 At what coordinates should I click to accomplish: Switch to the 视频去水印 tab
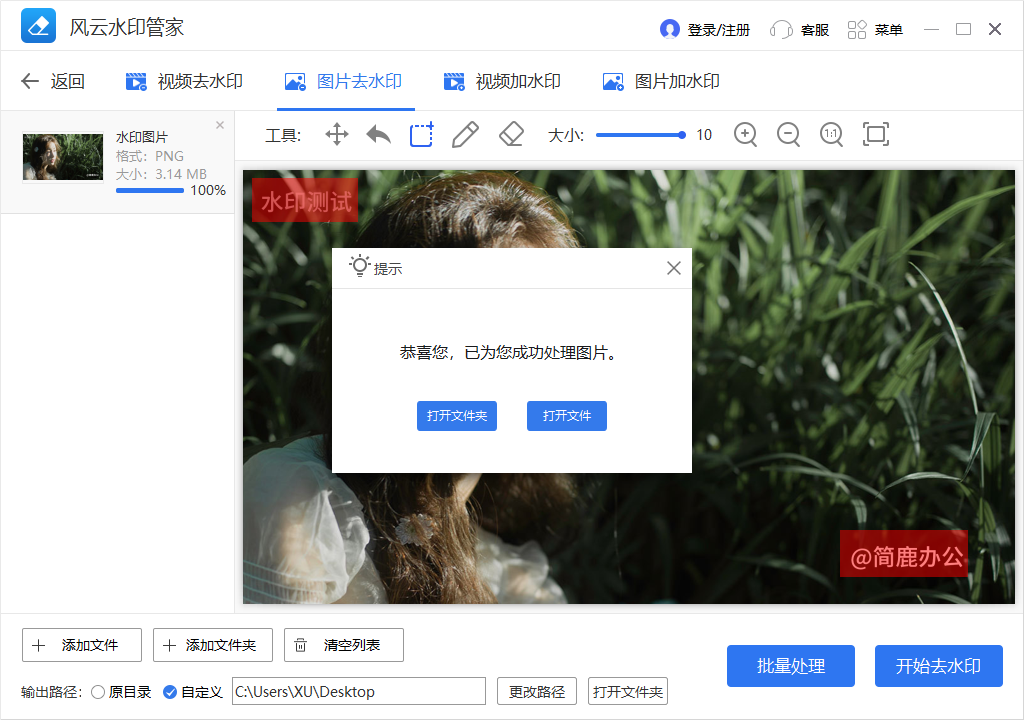click(184, 81)
